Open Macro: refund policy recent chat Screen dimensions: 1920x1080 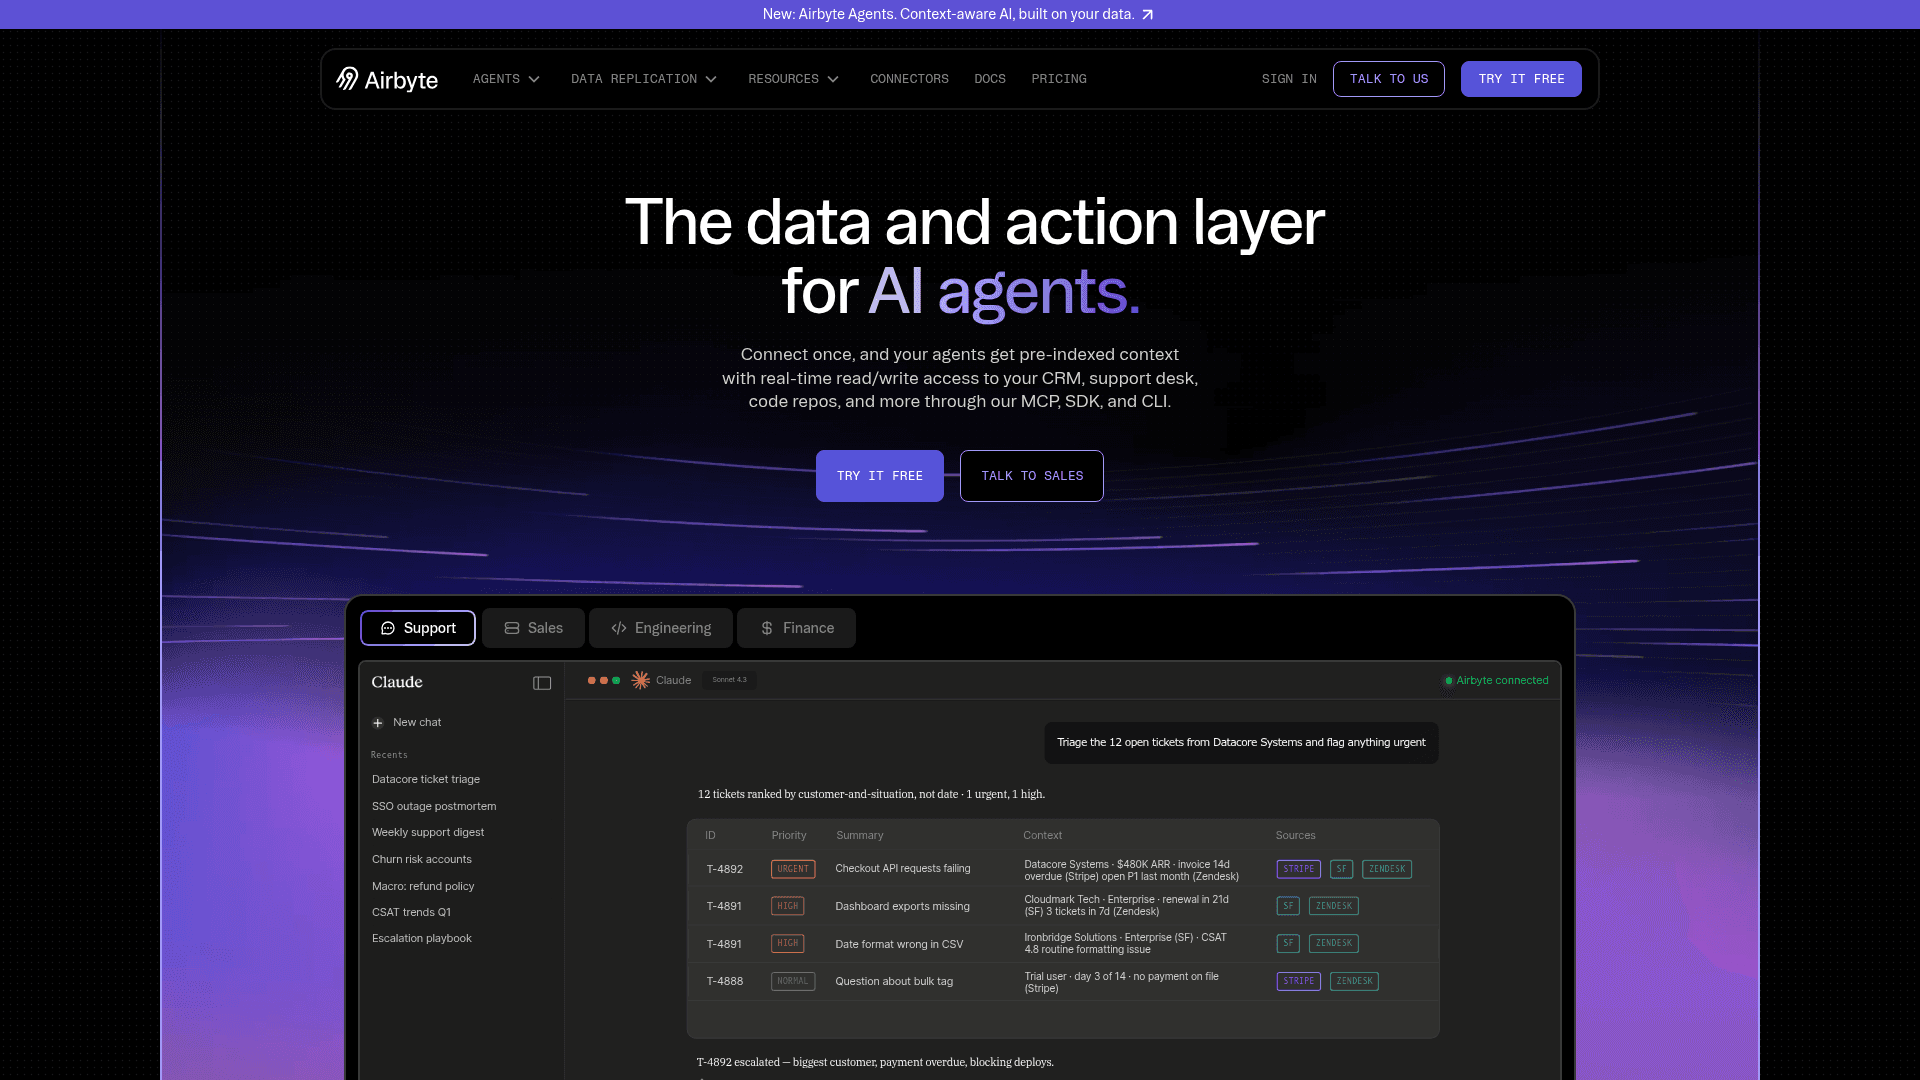423,887
